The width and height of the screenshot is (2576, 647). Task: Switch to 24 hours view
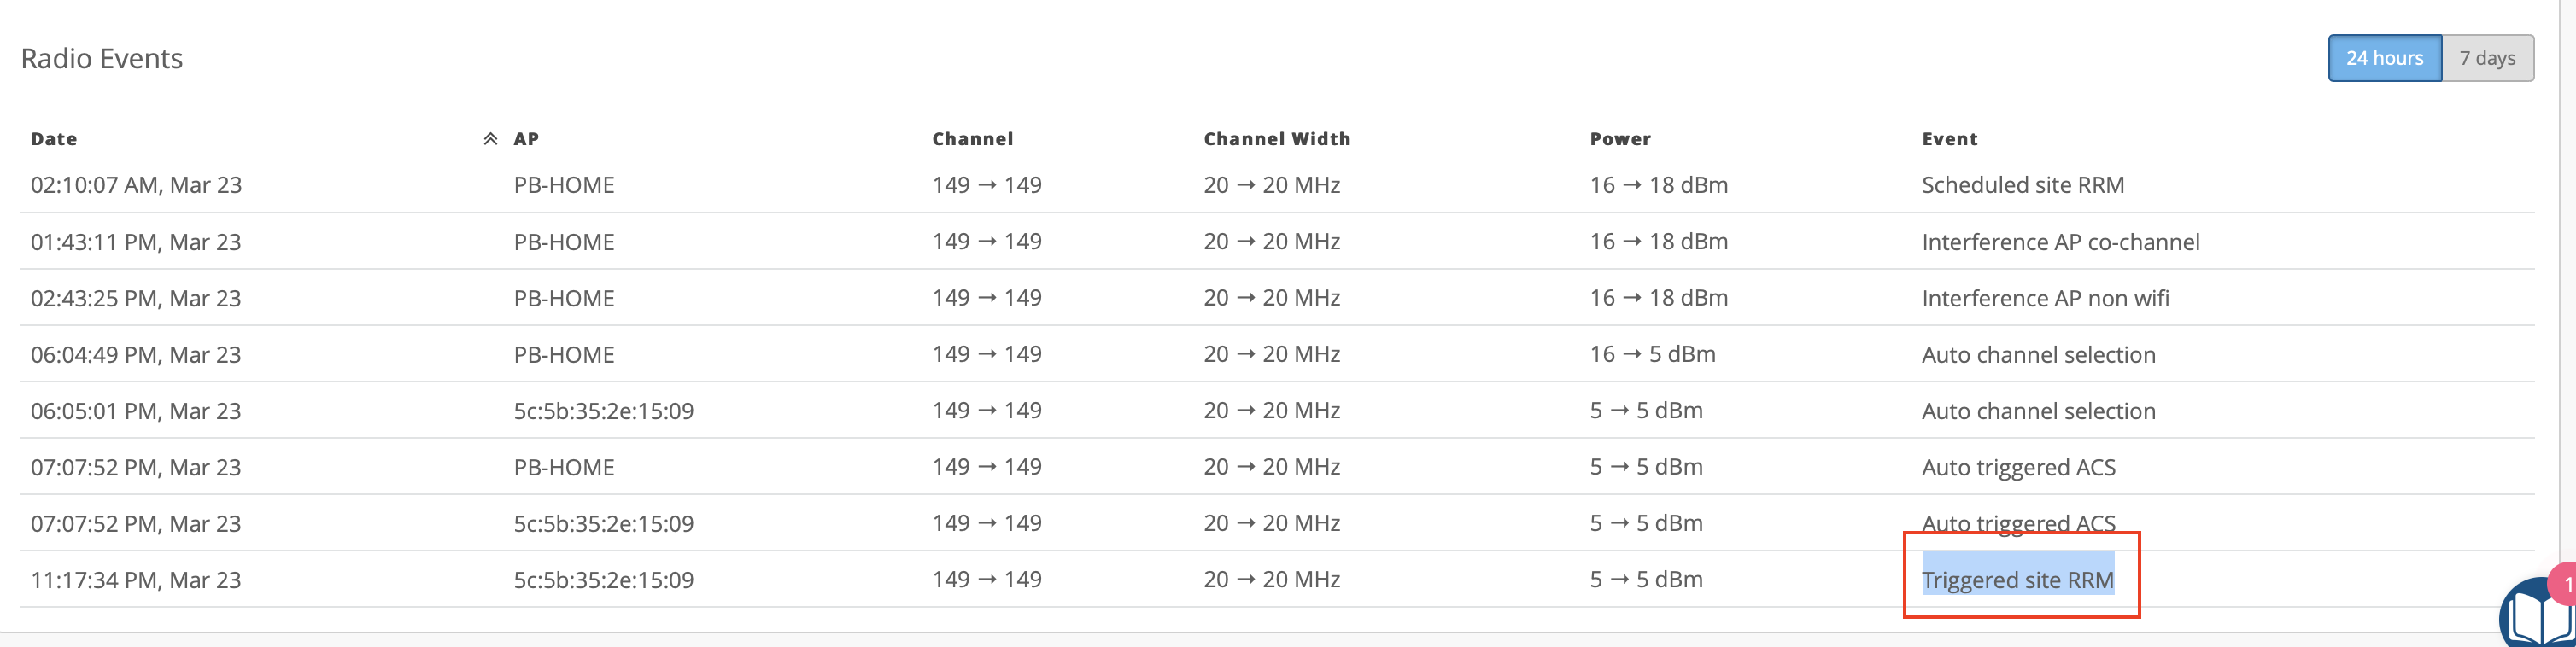pyautogui.click(x=2384, y=58)
